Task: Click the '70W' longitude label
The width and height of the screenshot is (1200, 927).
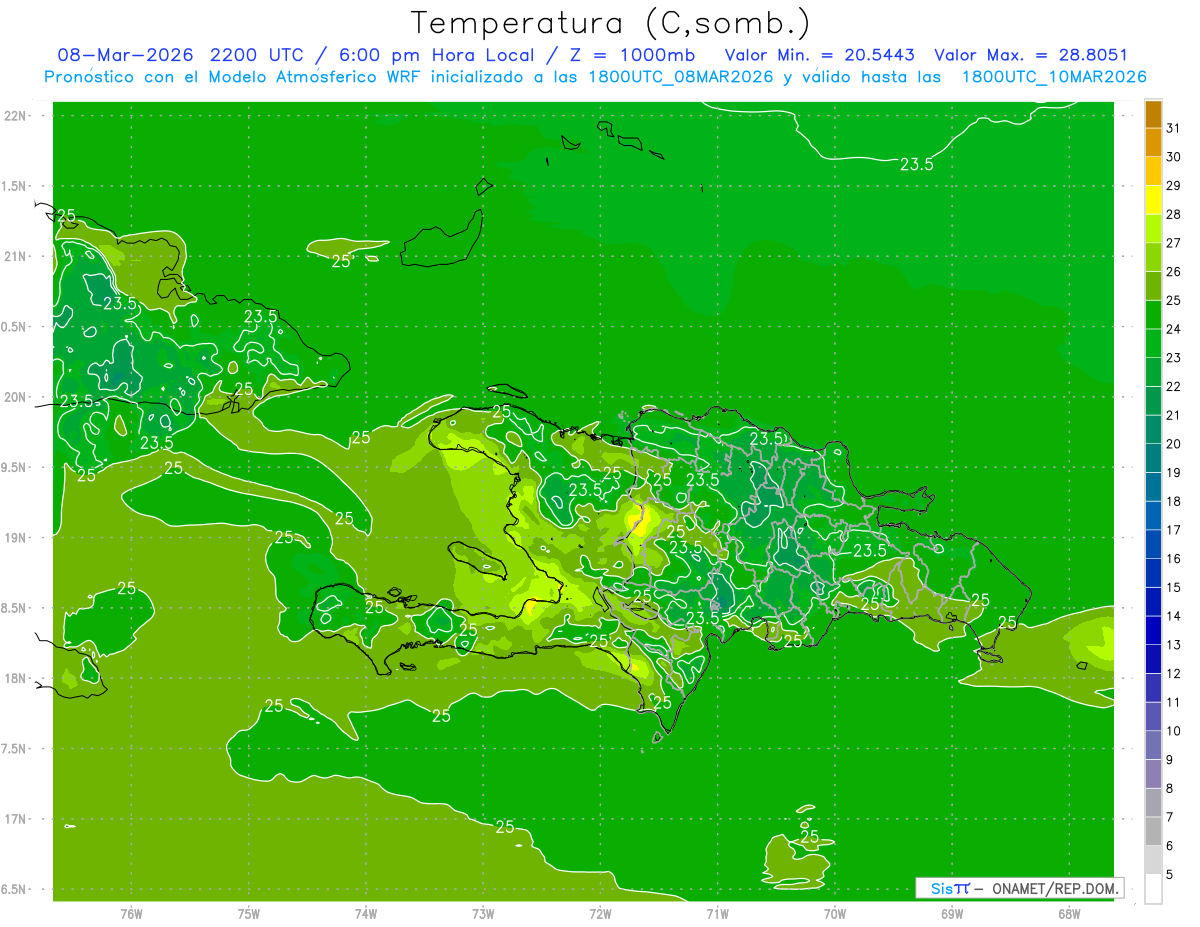Action: pos(835,913)
